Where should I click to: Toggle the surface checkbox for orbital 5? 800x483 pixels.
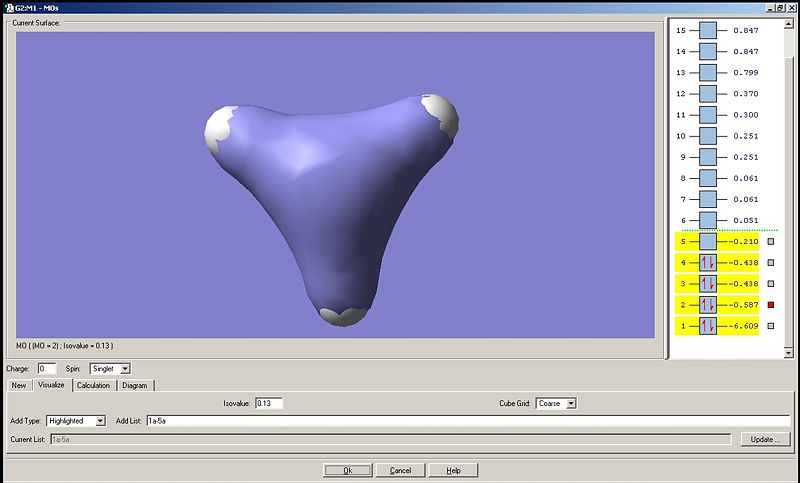771,242
